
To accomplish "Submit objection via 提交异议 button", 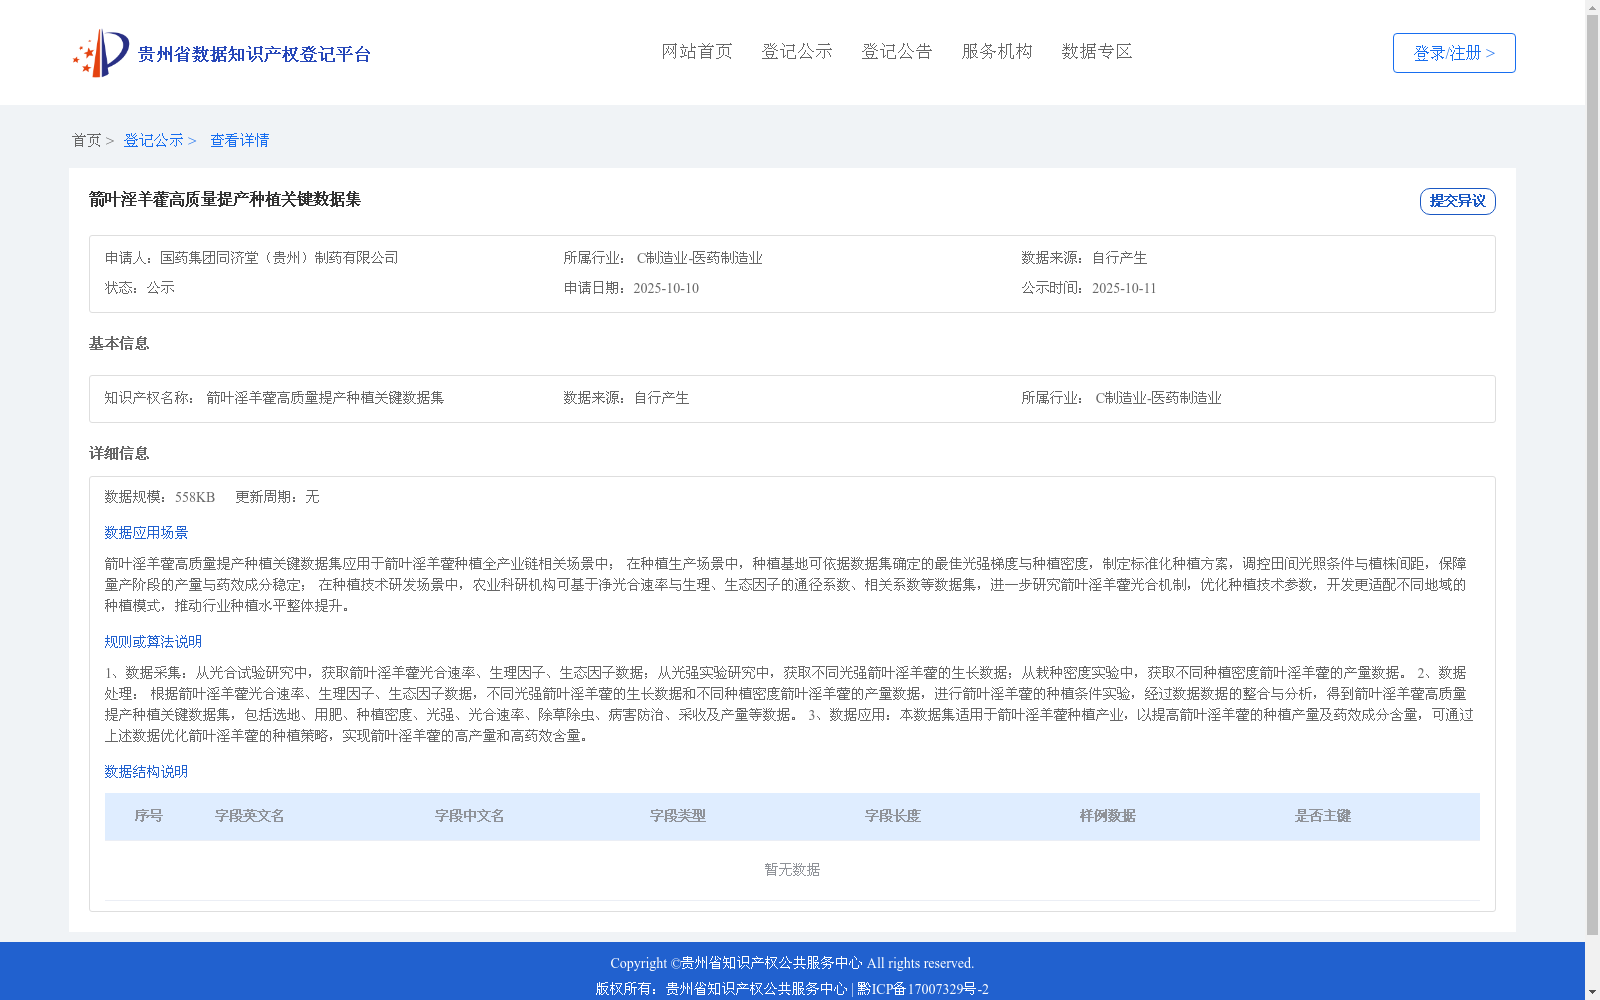I will click(1458, 201).
